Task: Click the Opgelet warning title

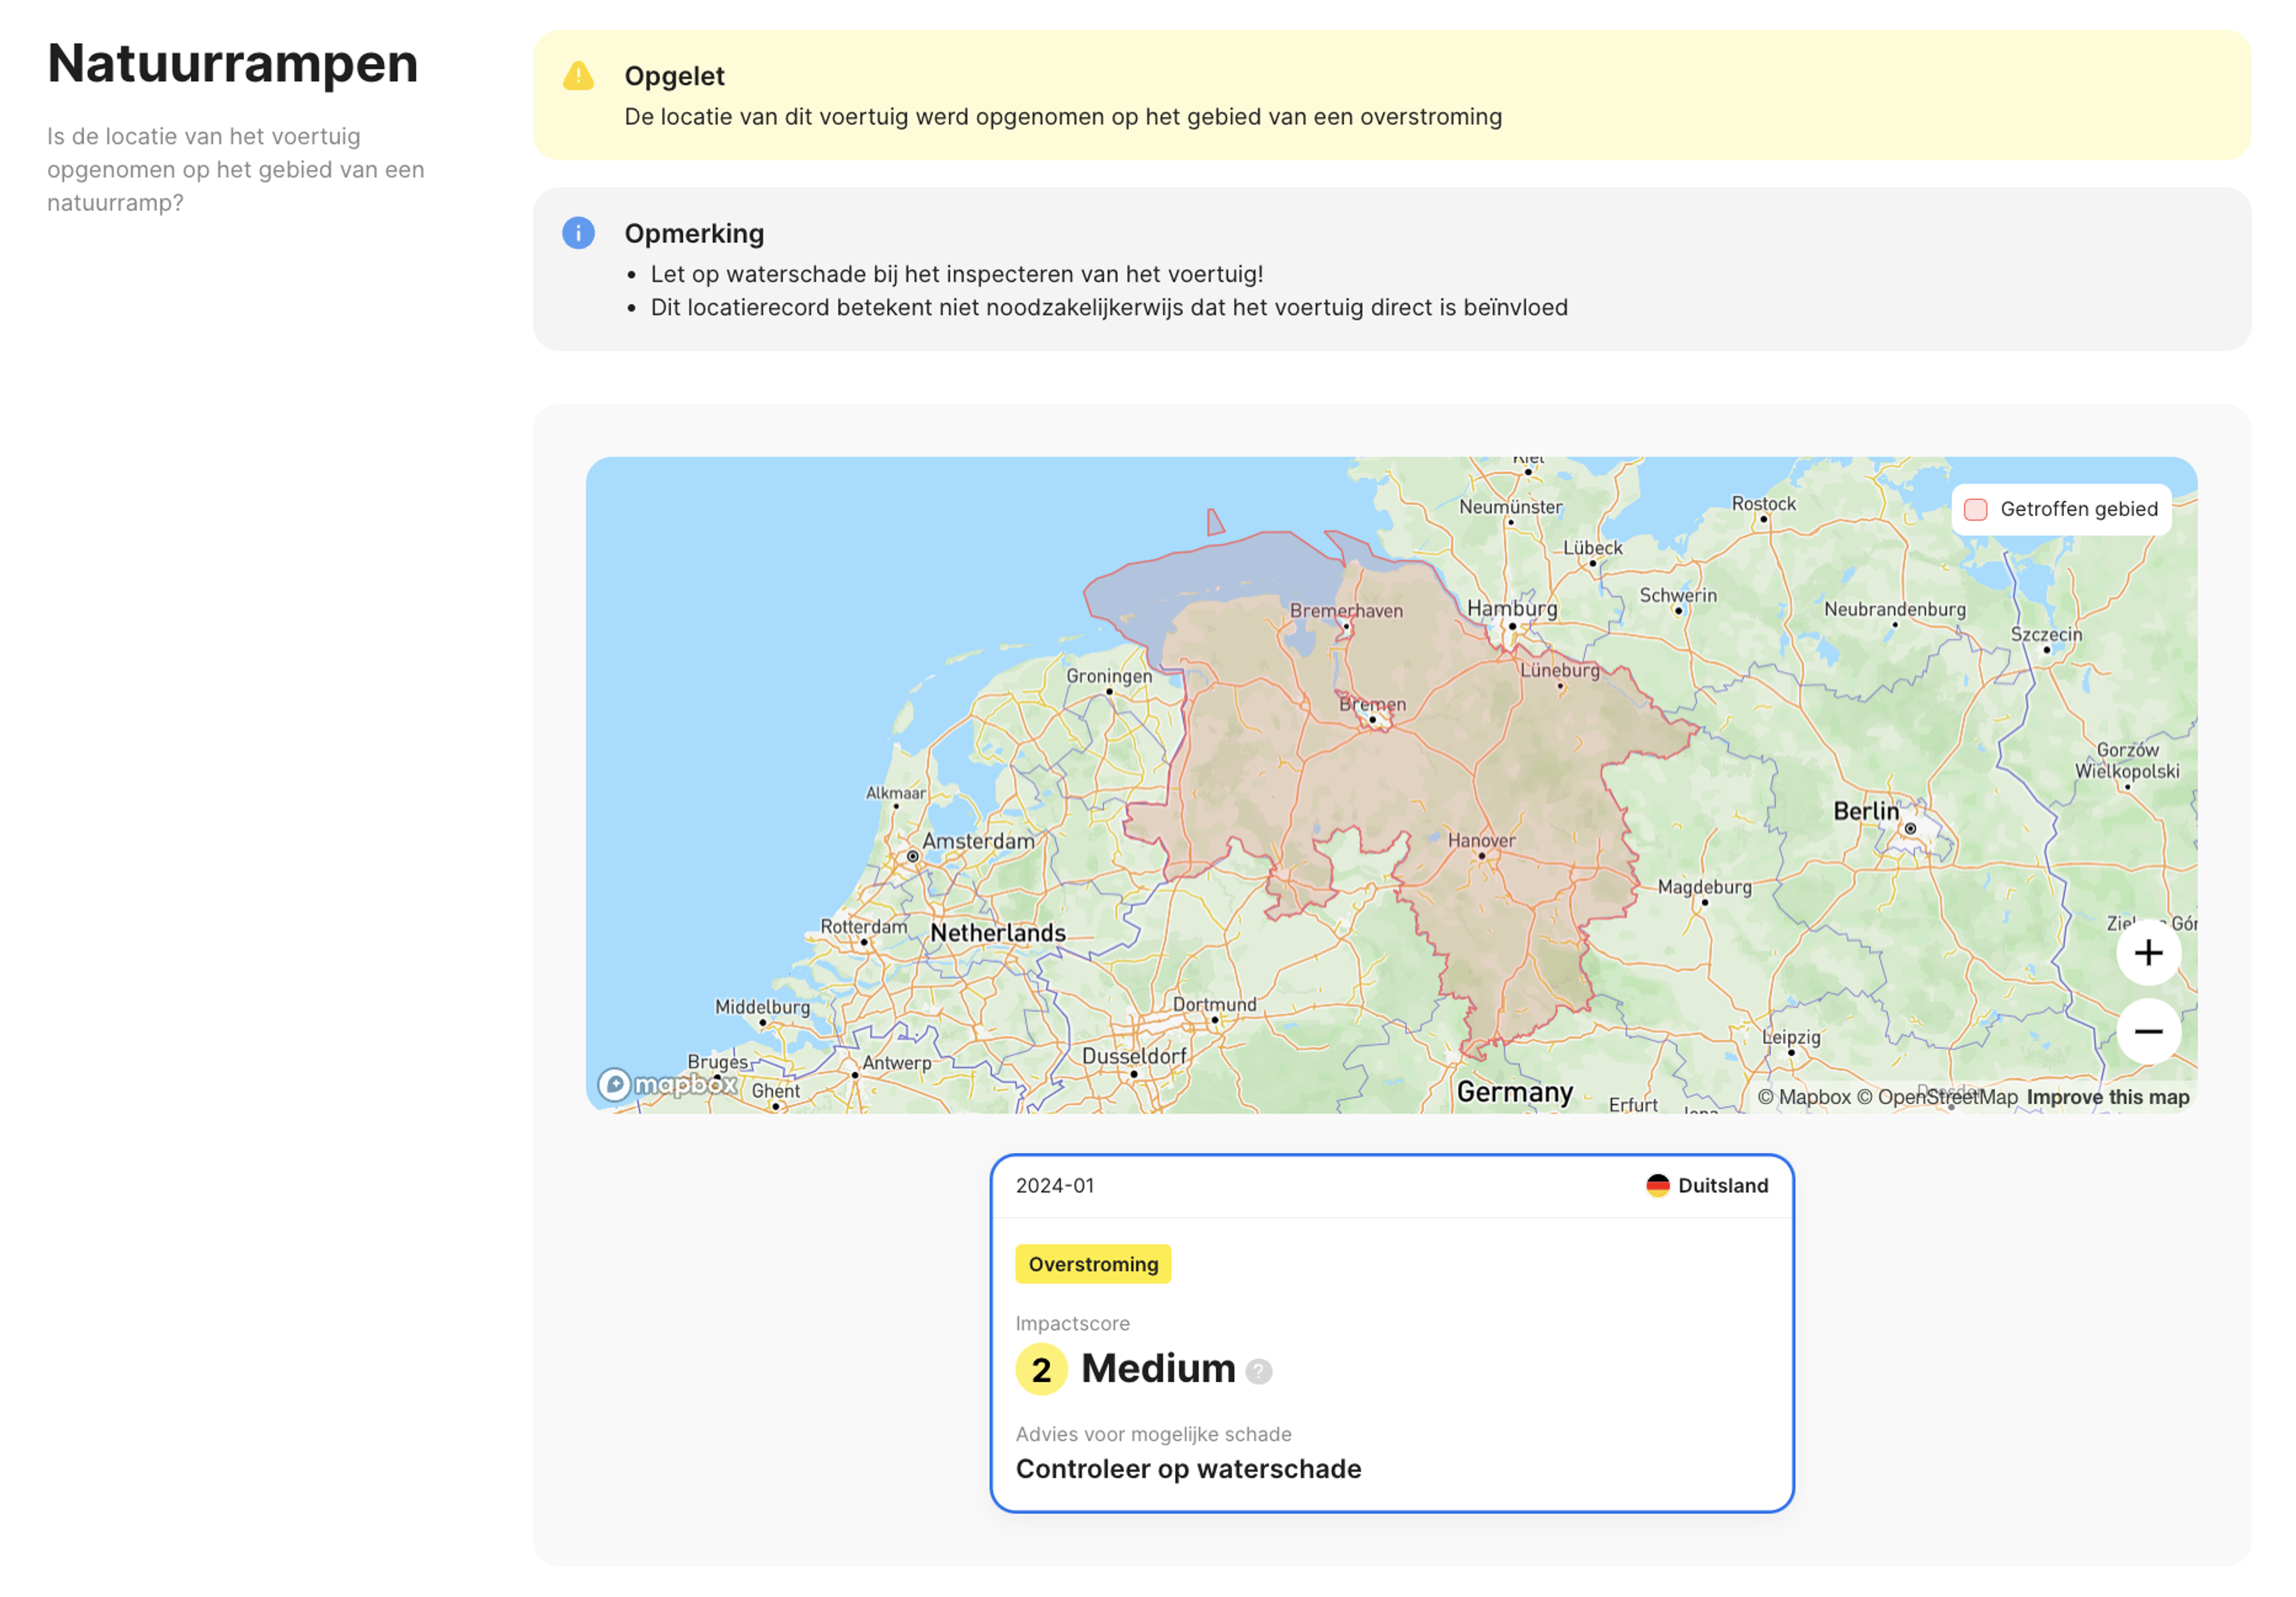Action: 675,76
